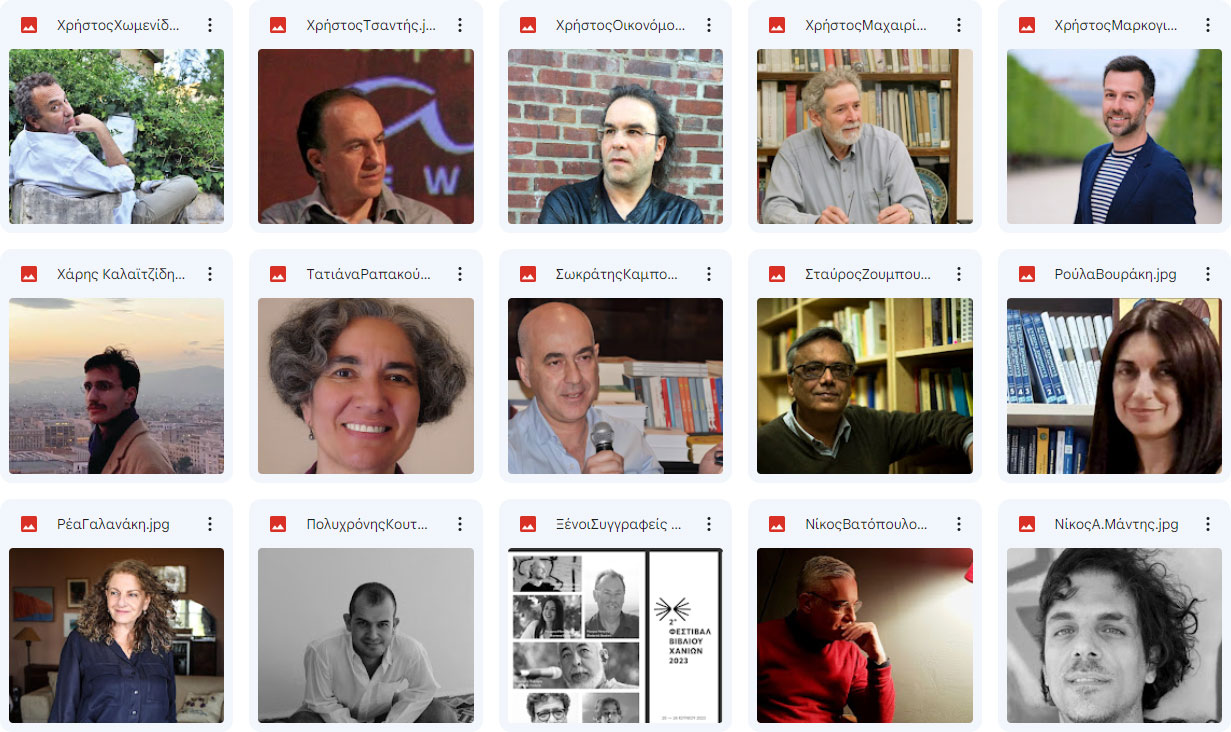Select ΞένοιΣυγγραφείς festival poster thumbnail
Image resolution: width=1231 pixels, height=732 pixels.
pyautogui.click(x=615, y=635)
